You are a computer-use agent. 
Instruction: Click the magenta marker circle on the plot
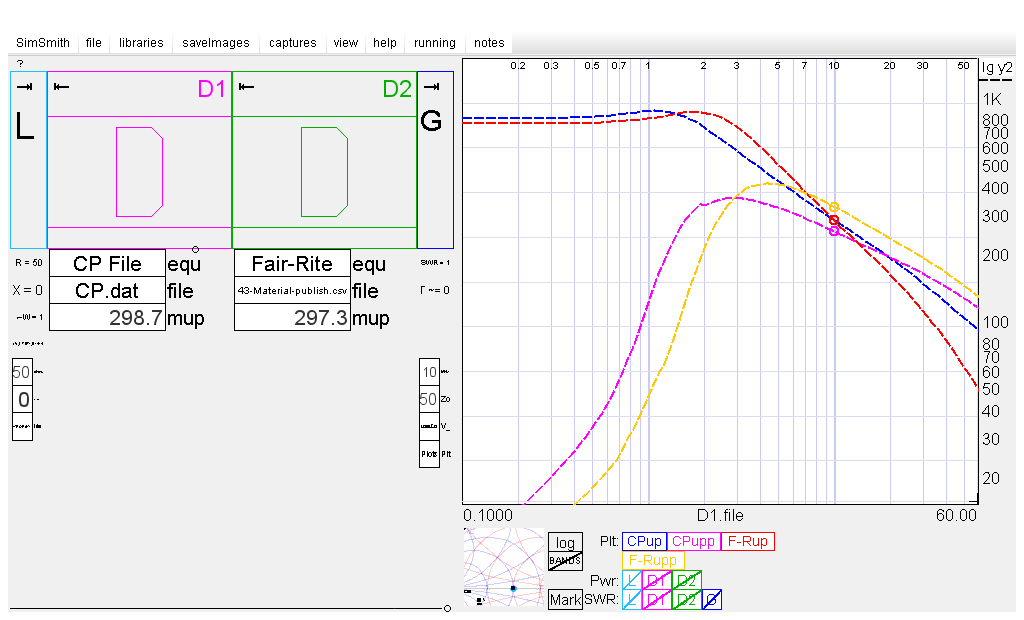point(833,231)
